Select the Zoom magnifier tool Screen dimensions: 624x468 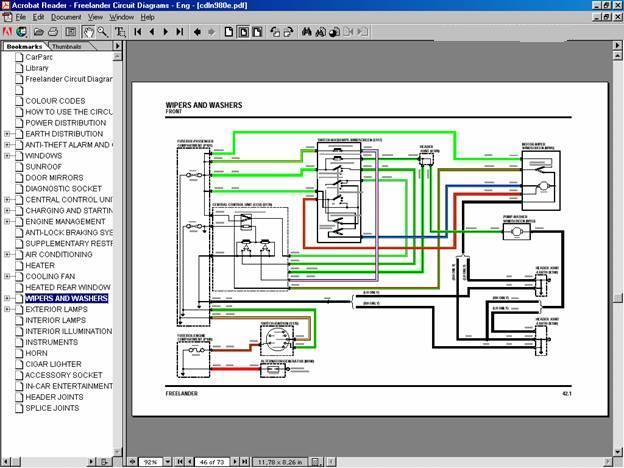(103, 32)
